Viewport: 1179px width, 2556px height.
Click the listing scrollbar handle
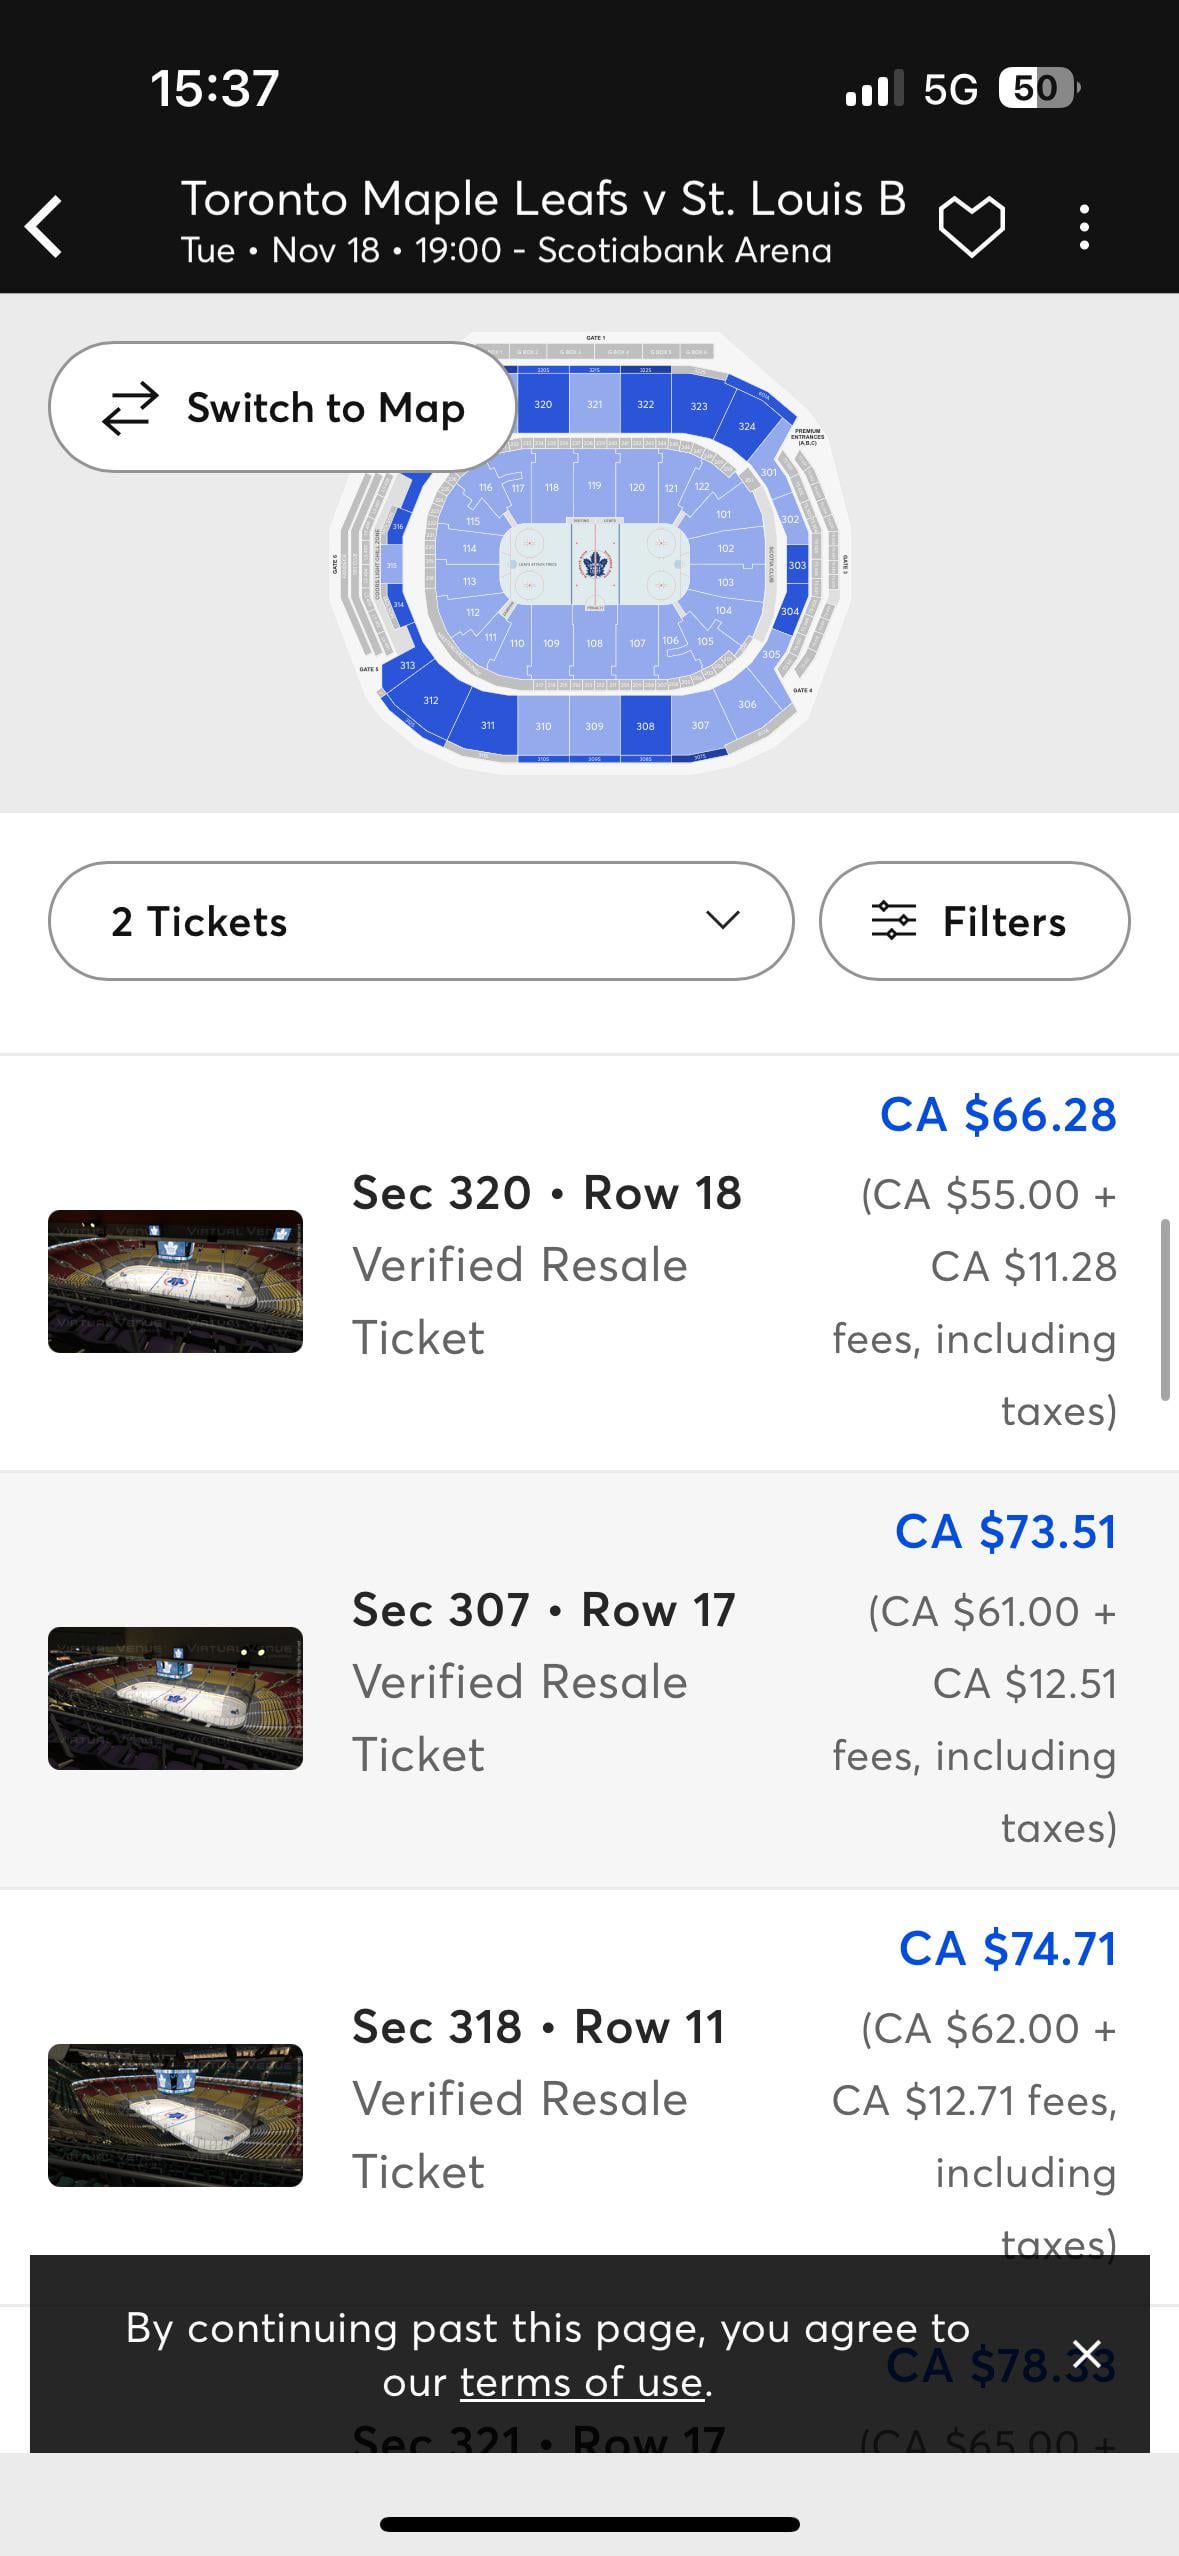[x=1165, y=1309]
